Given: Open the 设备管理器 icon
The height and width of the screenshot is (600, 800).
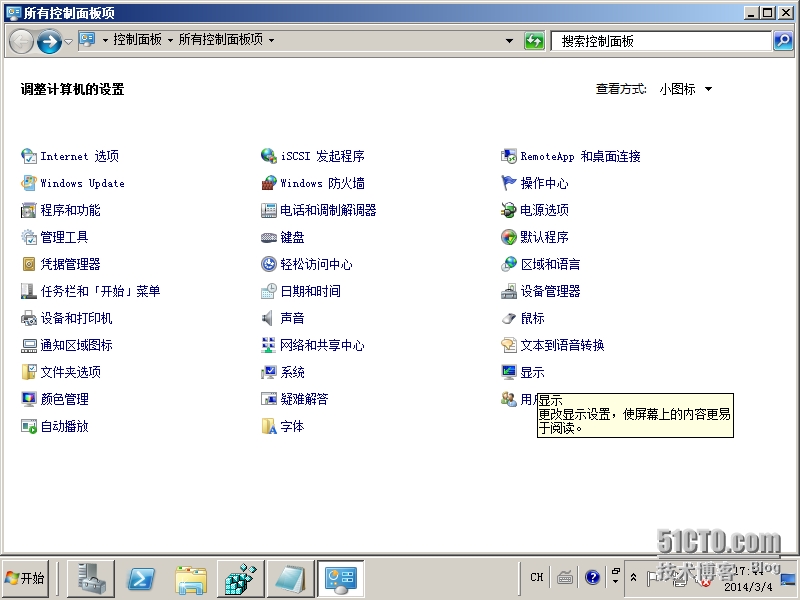Looking at the screenshot, I should click(509, 291).
